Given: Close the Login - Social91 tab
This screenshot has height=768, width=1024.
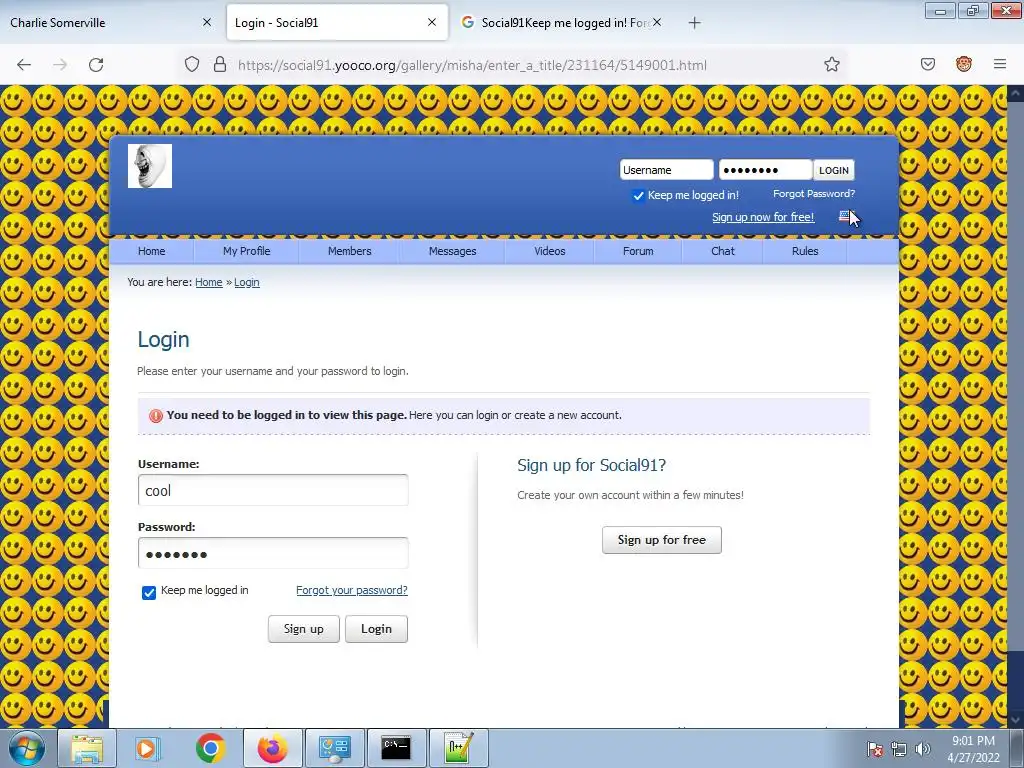Looking at the screenshot, I should [x=432, y=22].
